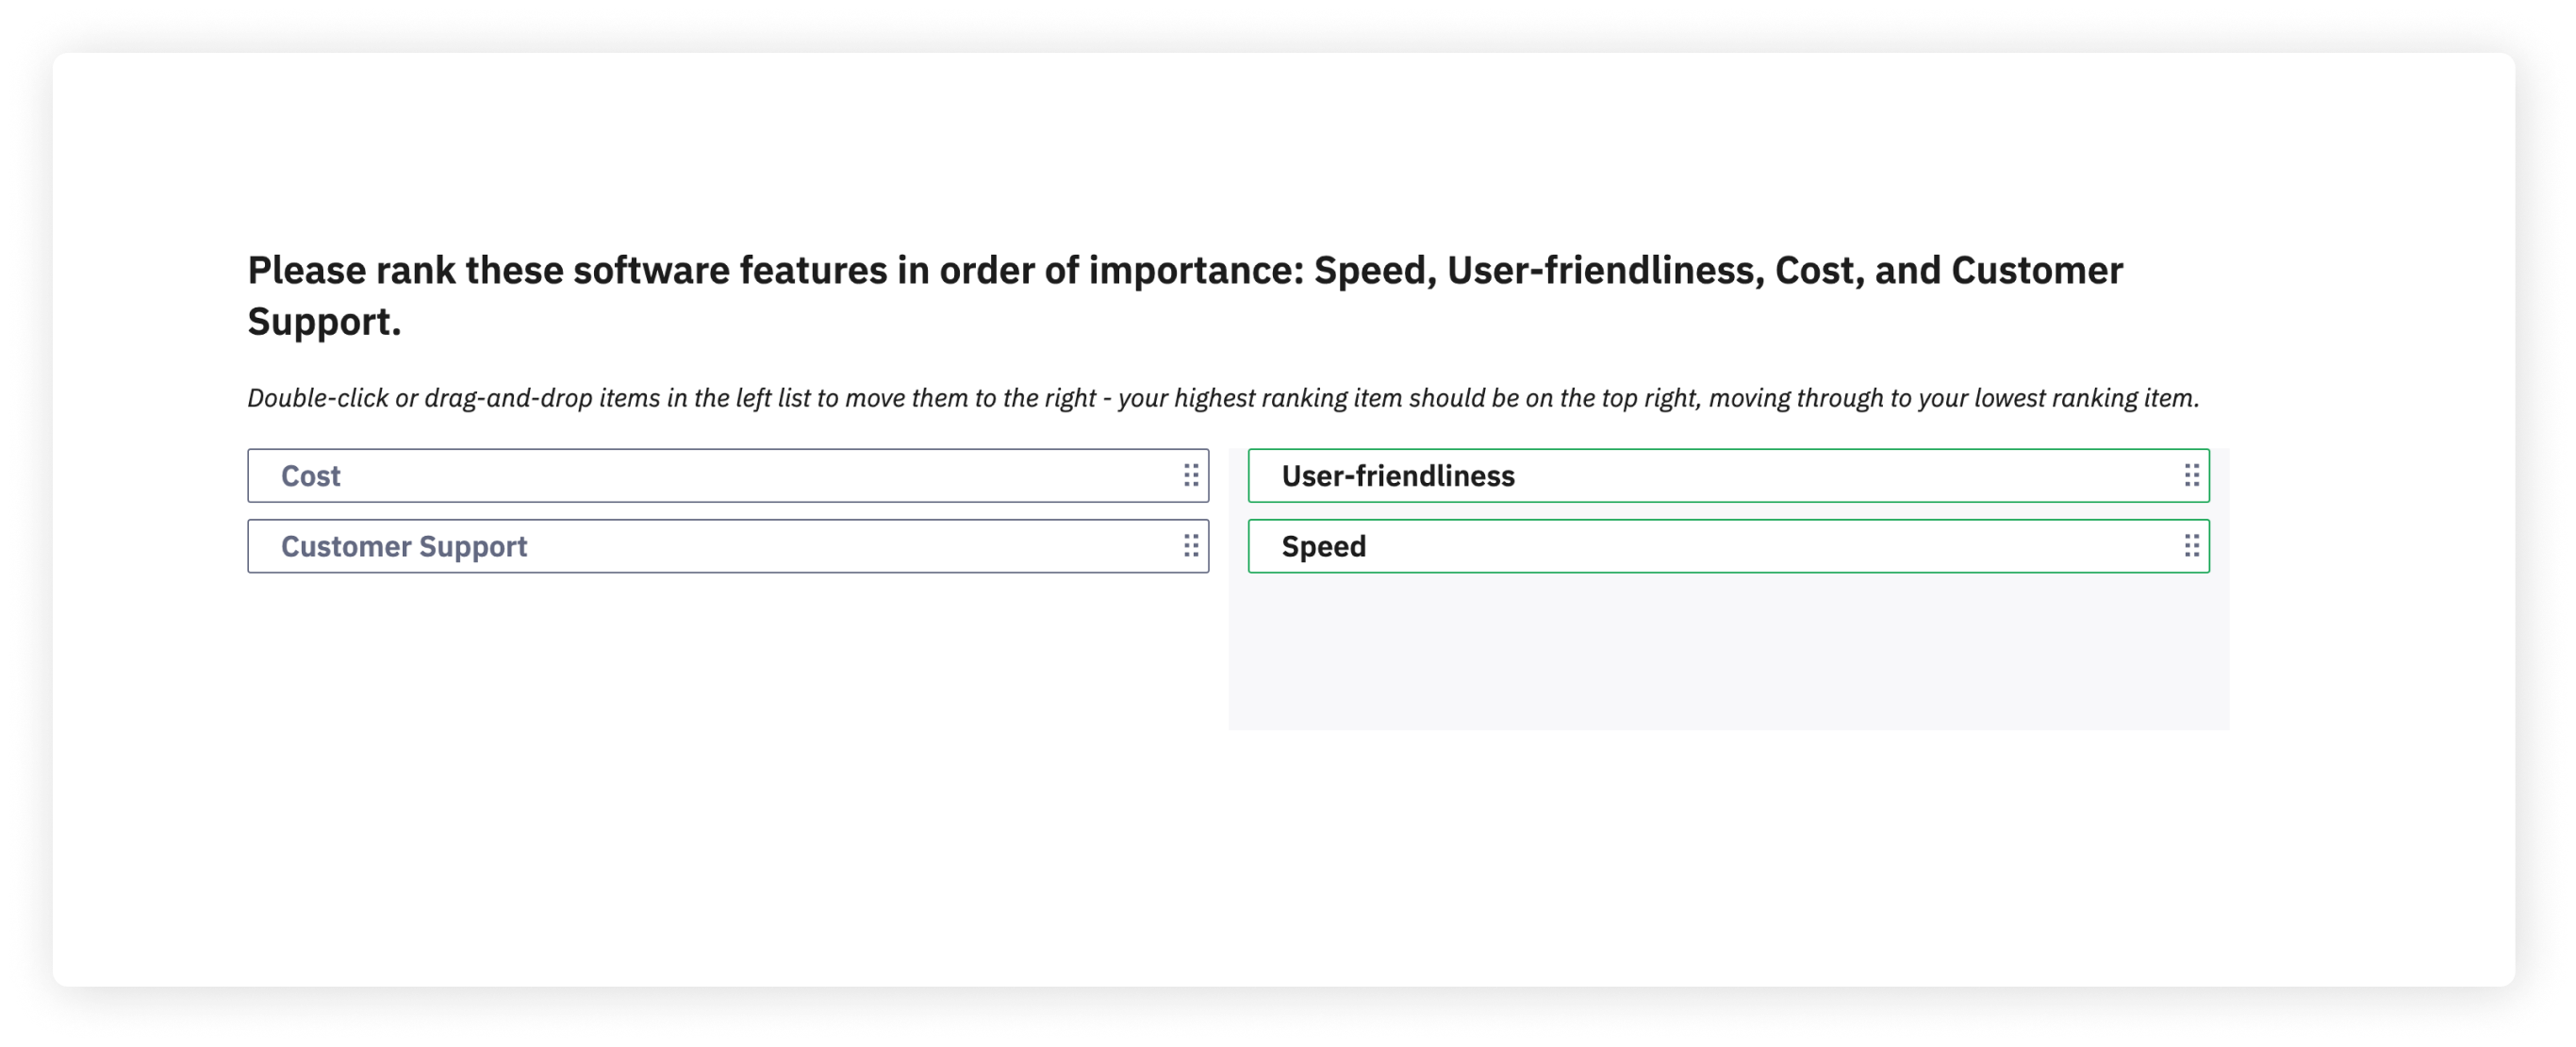Click 'Double-click' at start of instructions
The height and width of the screenshot is (1047, 2576).
click(x=317, y=398)
